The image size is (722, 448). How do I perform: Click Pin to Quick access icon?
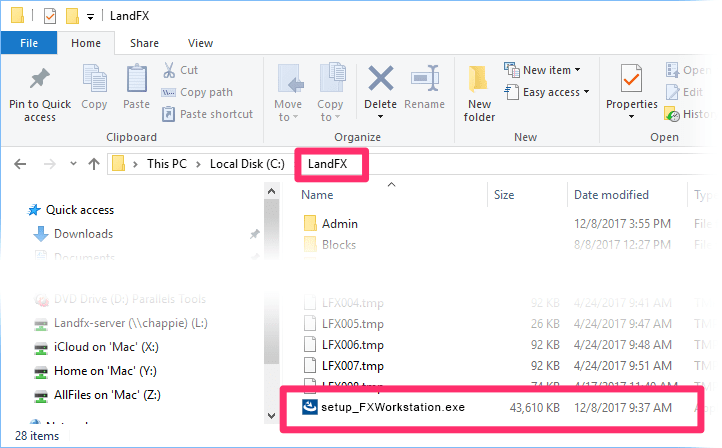[40, 78]
